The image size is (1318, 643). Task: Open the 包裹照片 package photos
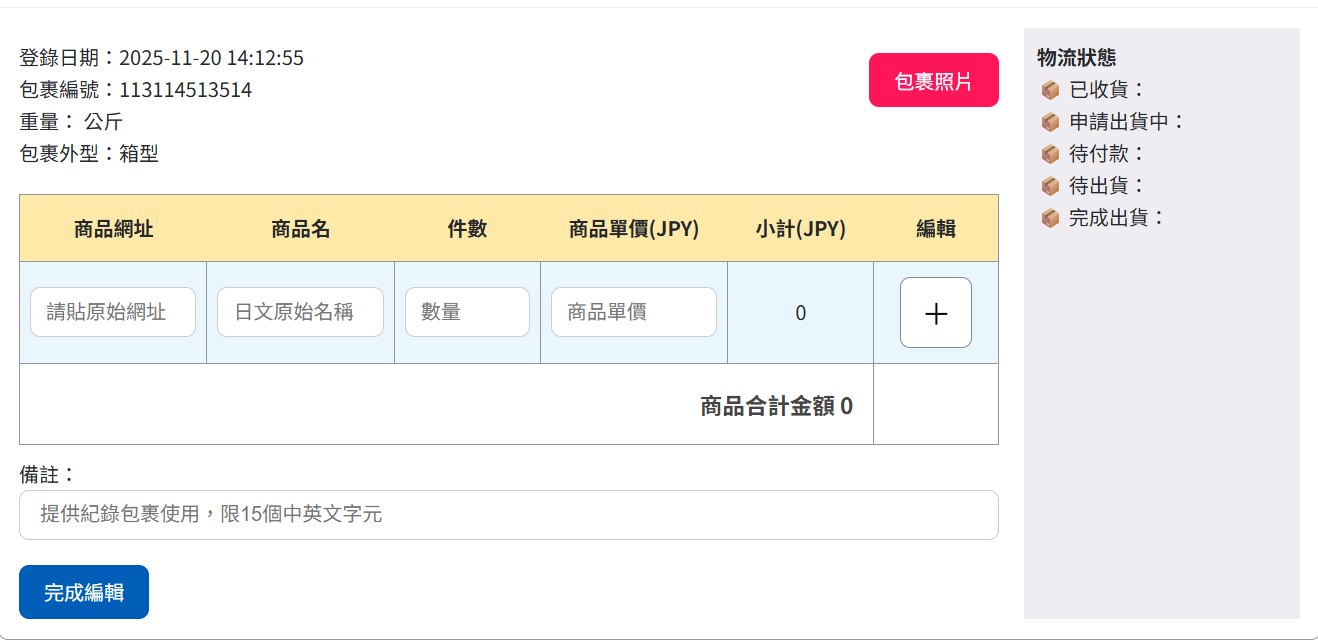[x=933, y=80]
